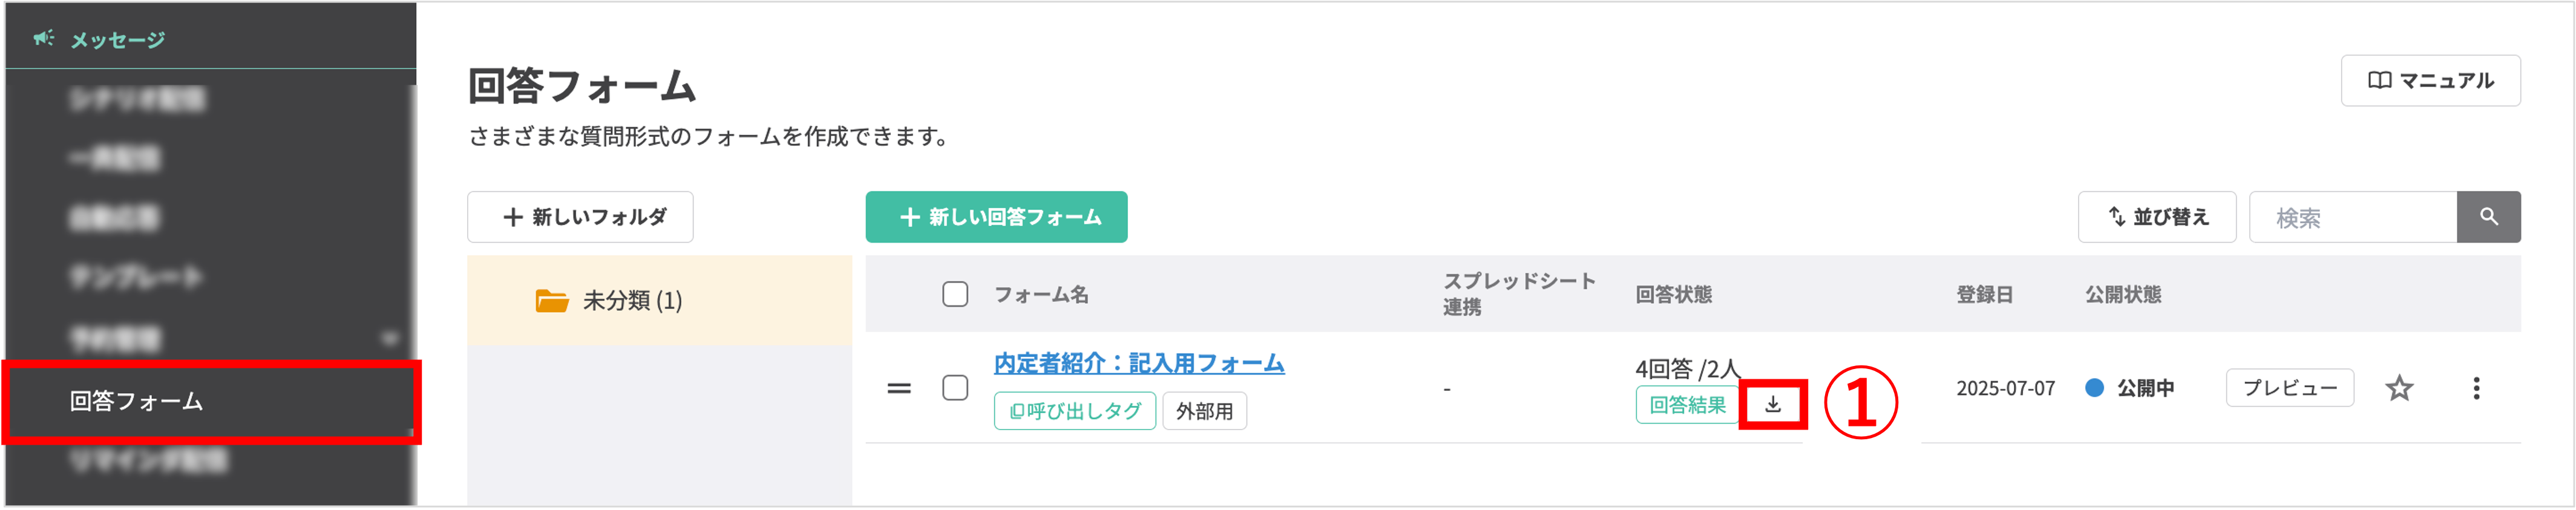
Task: Create a new form with 新しい回答フォーム
Action: (x=996, y=217)
